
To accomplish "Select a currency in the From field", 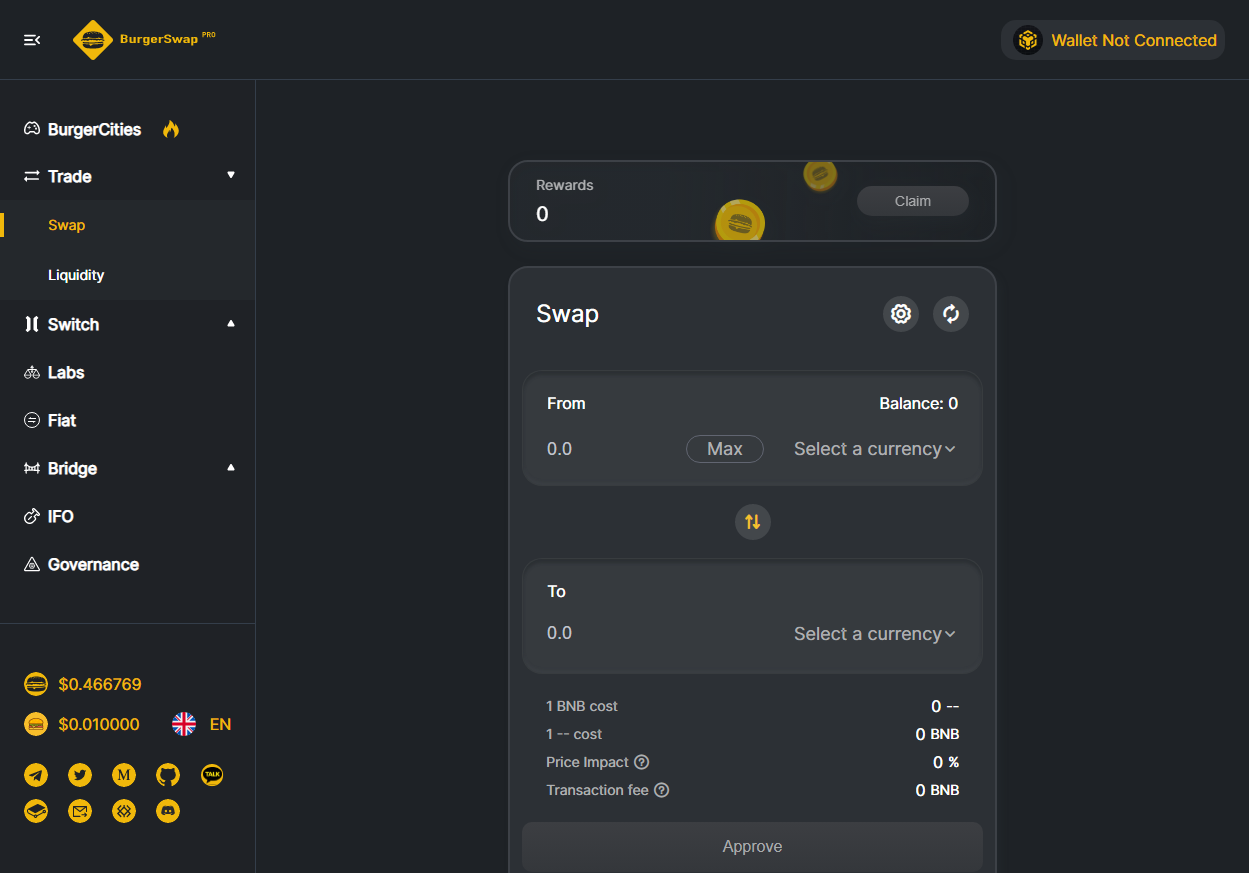I will pos(874,449).
